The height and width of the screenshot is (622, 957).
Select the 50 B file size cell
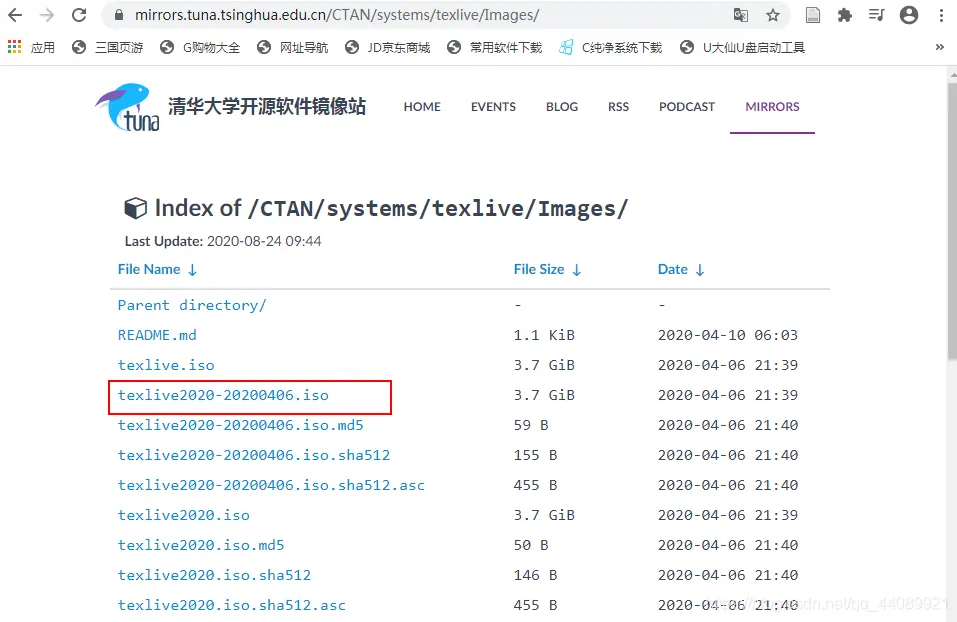click(531, 544)
